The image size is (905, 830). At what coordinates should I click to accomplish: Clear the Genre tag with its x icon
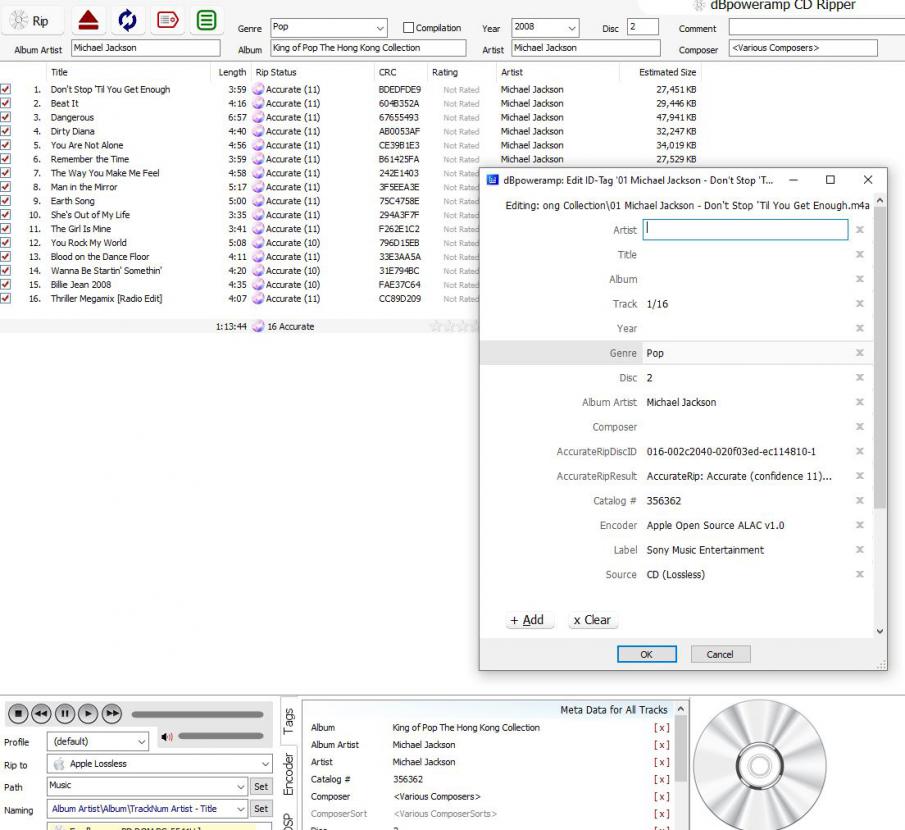pos(859,353)
